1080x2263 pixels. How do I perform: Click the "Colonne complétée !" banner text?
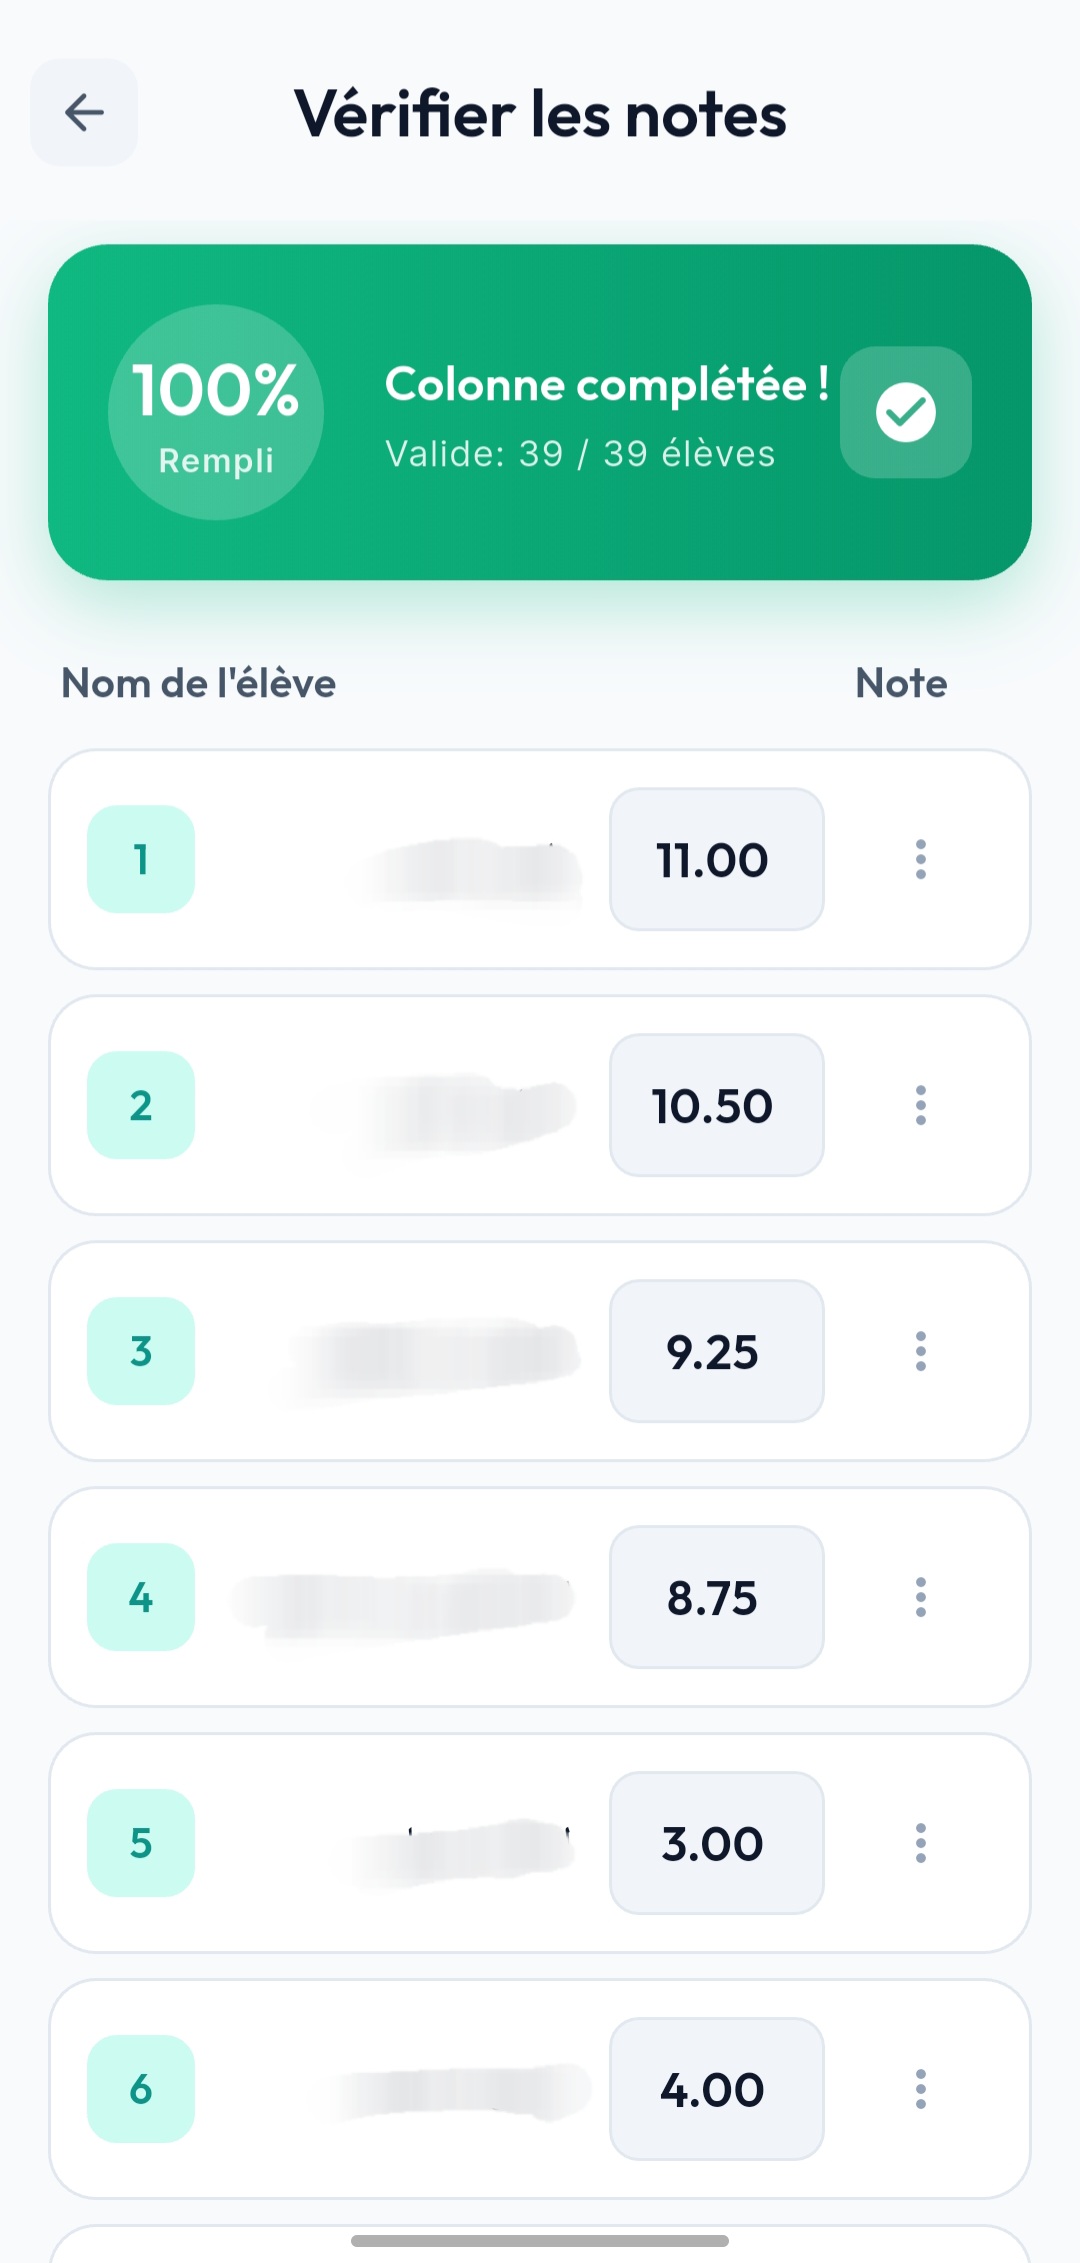[x=606, y=385]
